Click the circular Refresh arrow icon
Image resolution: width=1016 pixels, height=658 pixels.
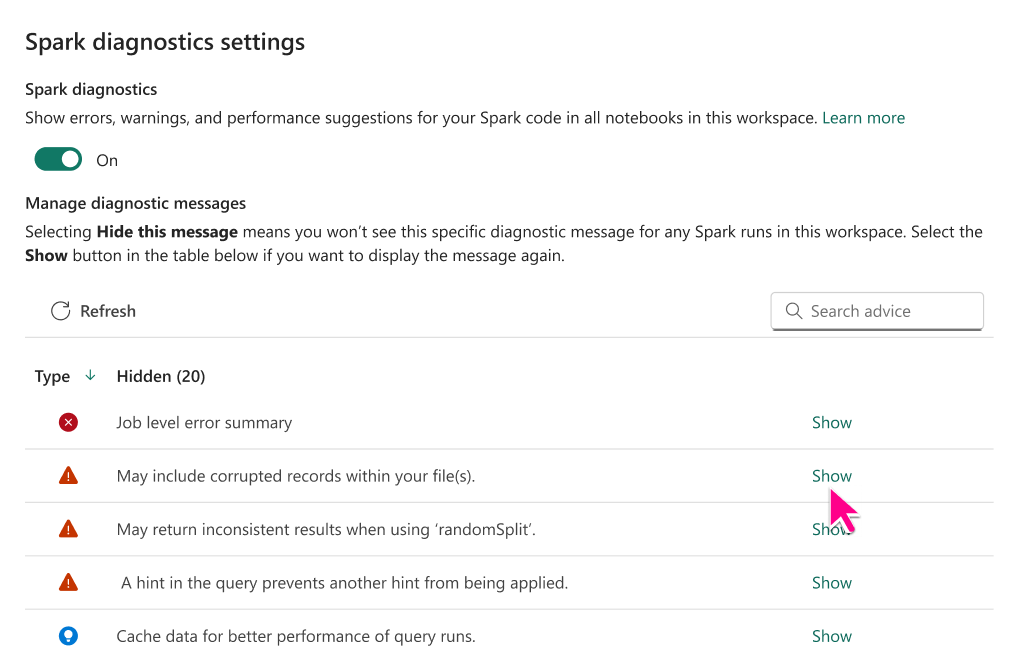[60, 311]
